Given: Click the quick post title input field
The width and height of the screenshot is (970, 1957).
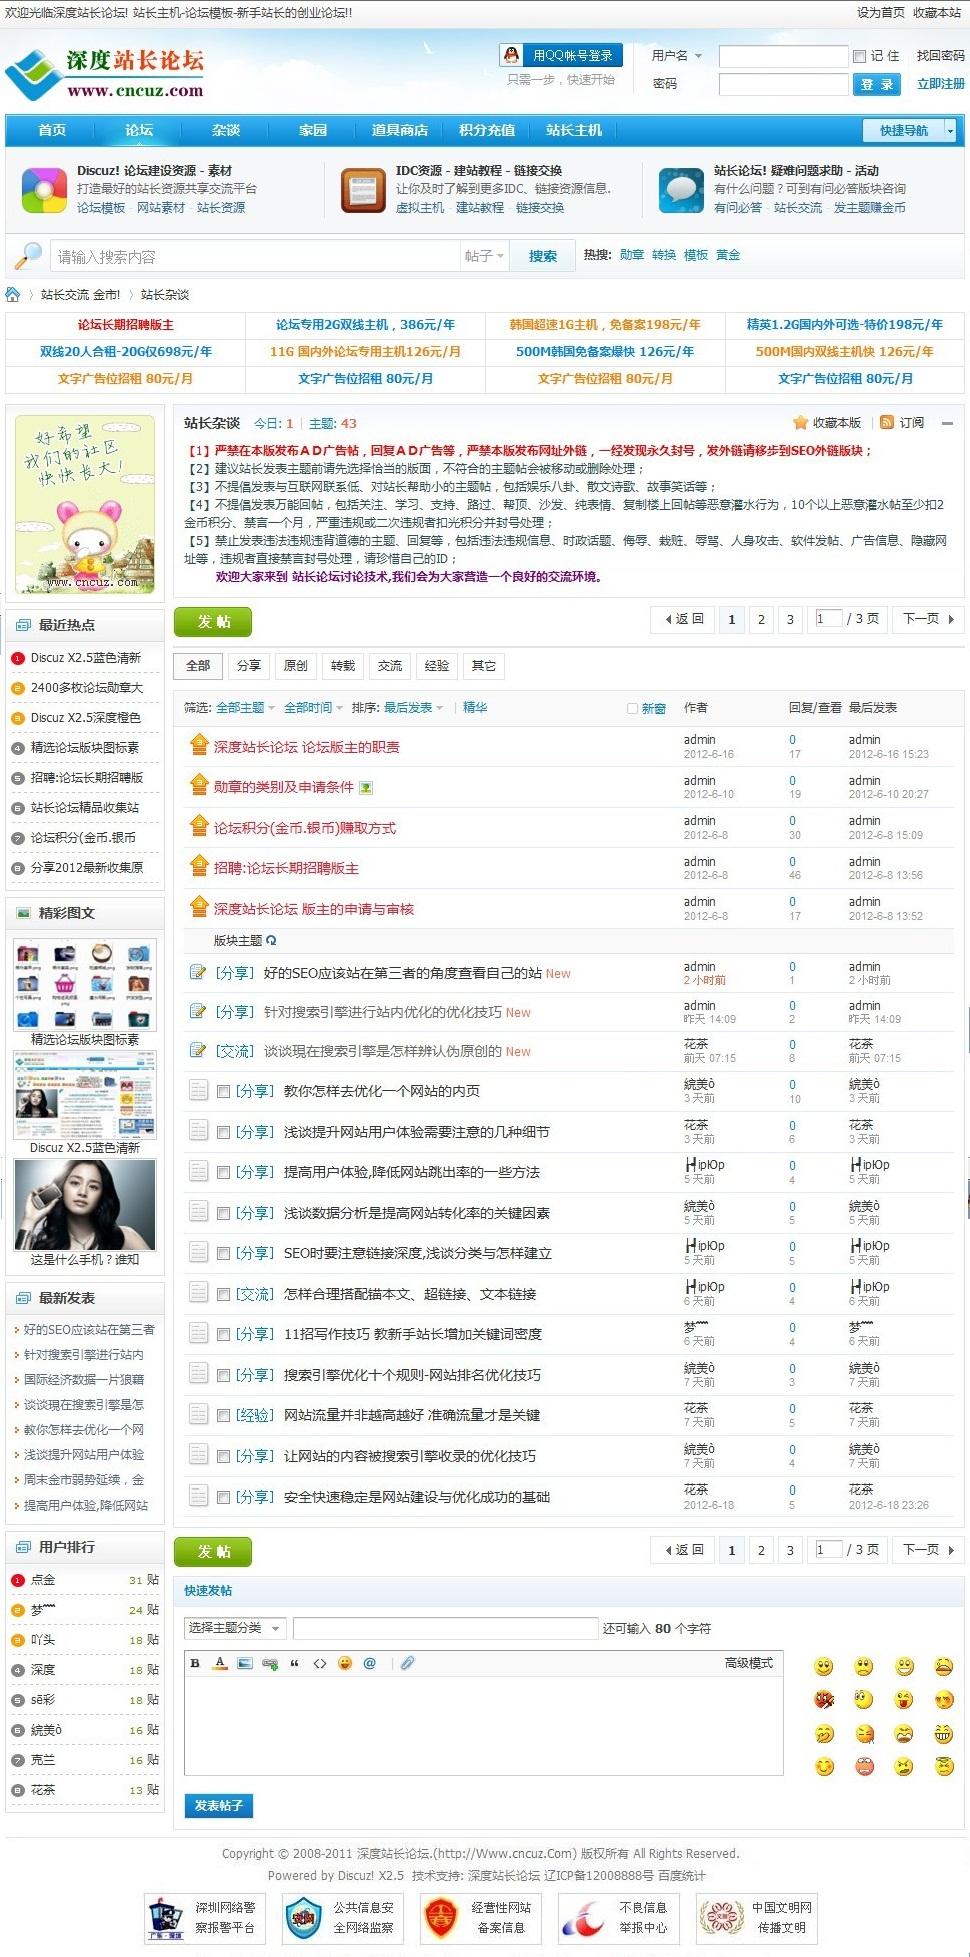Looking at the screenshot, I should click(446, 1628).
